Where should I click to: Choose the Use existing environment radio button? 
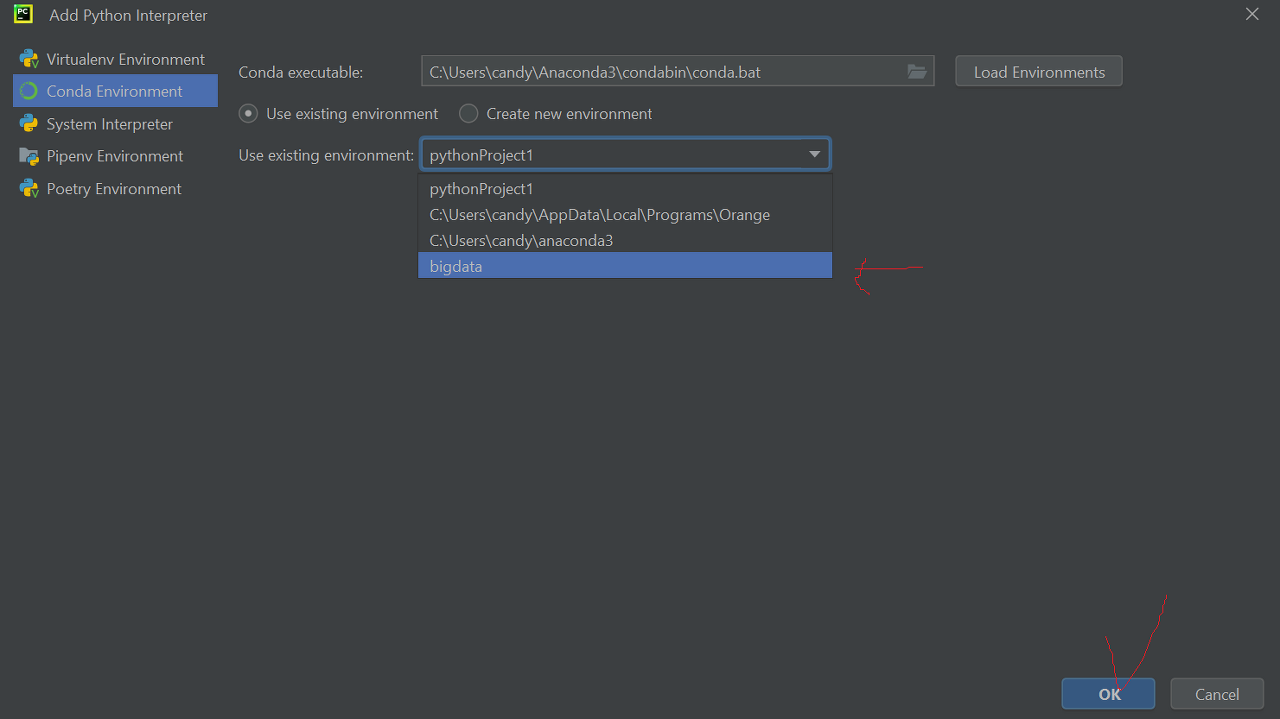click(x=248, y=114)
